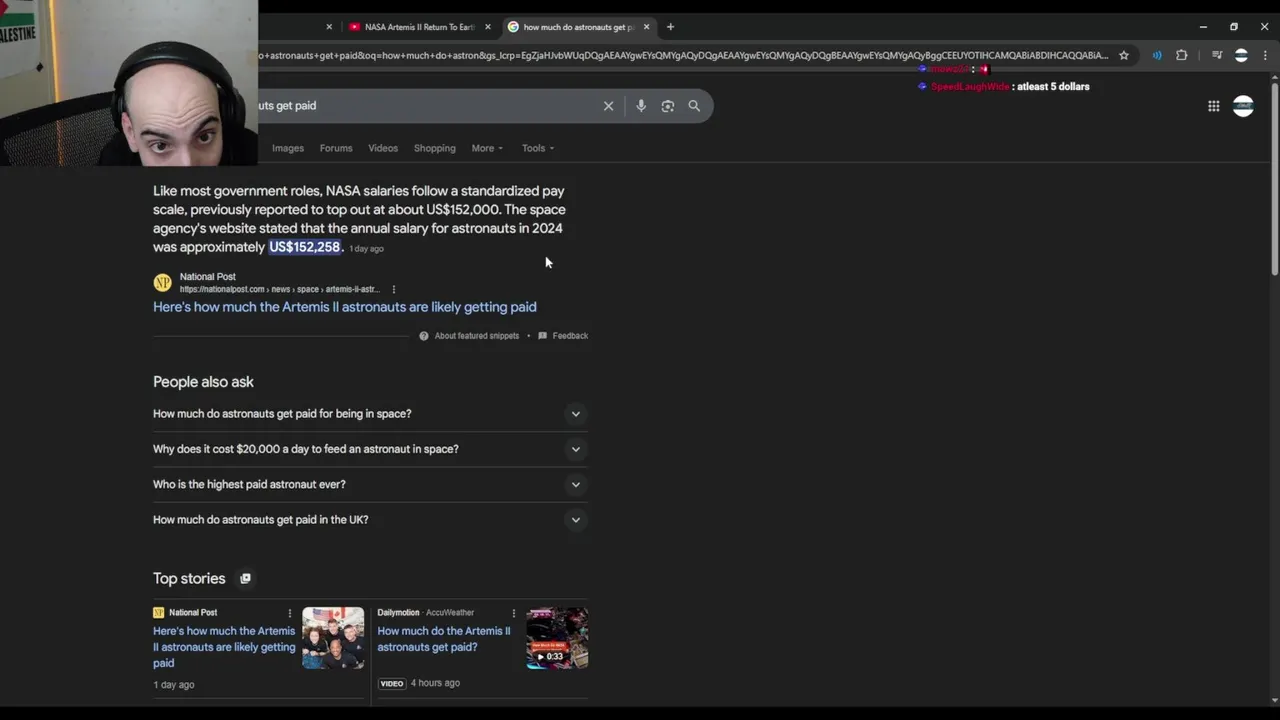1280x720 pixels.
Task: Open the Tools dropdown
Action: pos(537,148)
